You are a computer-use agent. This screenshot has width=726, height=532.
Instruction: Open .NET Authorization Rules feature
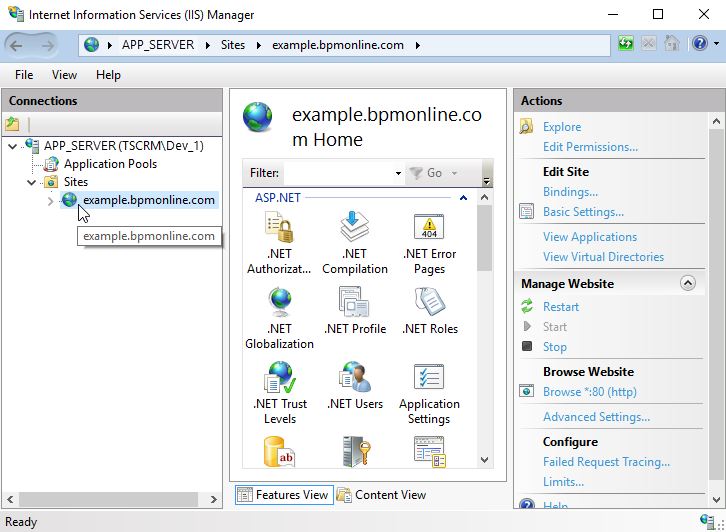coord(279,243)
